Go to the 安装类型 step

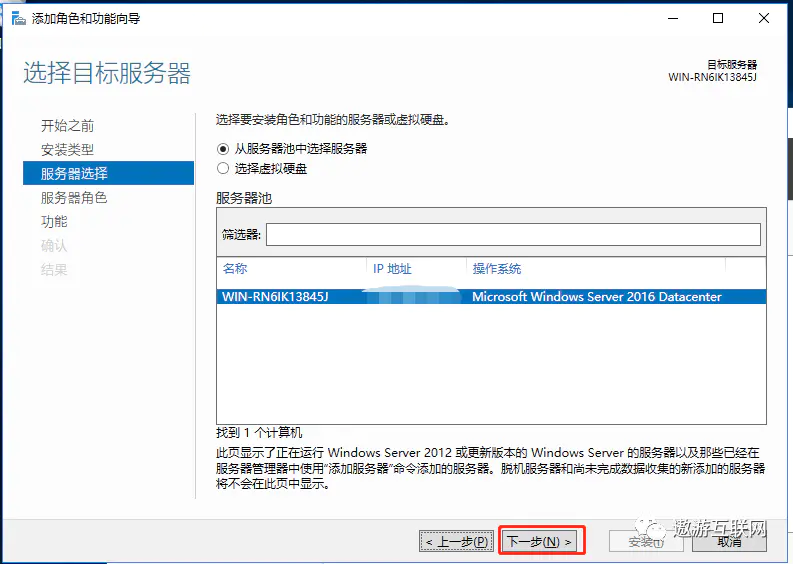67,149
